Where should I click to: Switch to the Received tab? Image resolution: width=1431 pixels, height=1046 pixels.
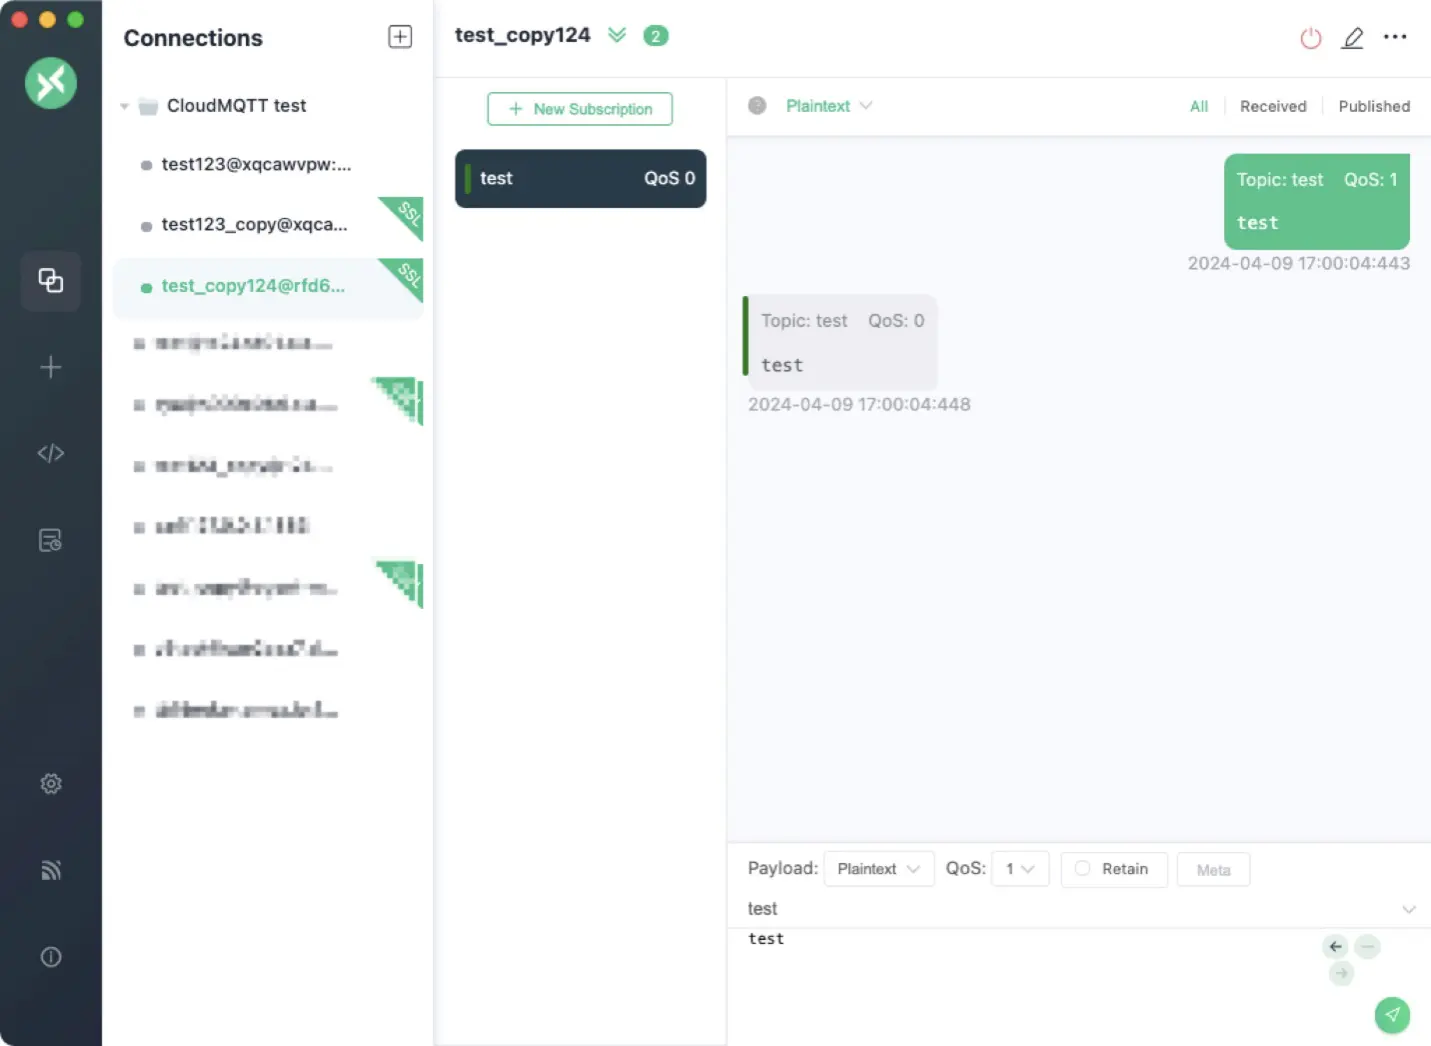point(1273,106)
